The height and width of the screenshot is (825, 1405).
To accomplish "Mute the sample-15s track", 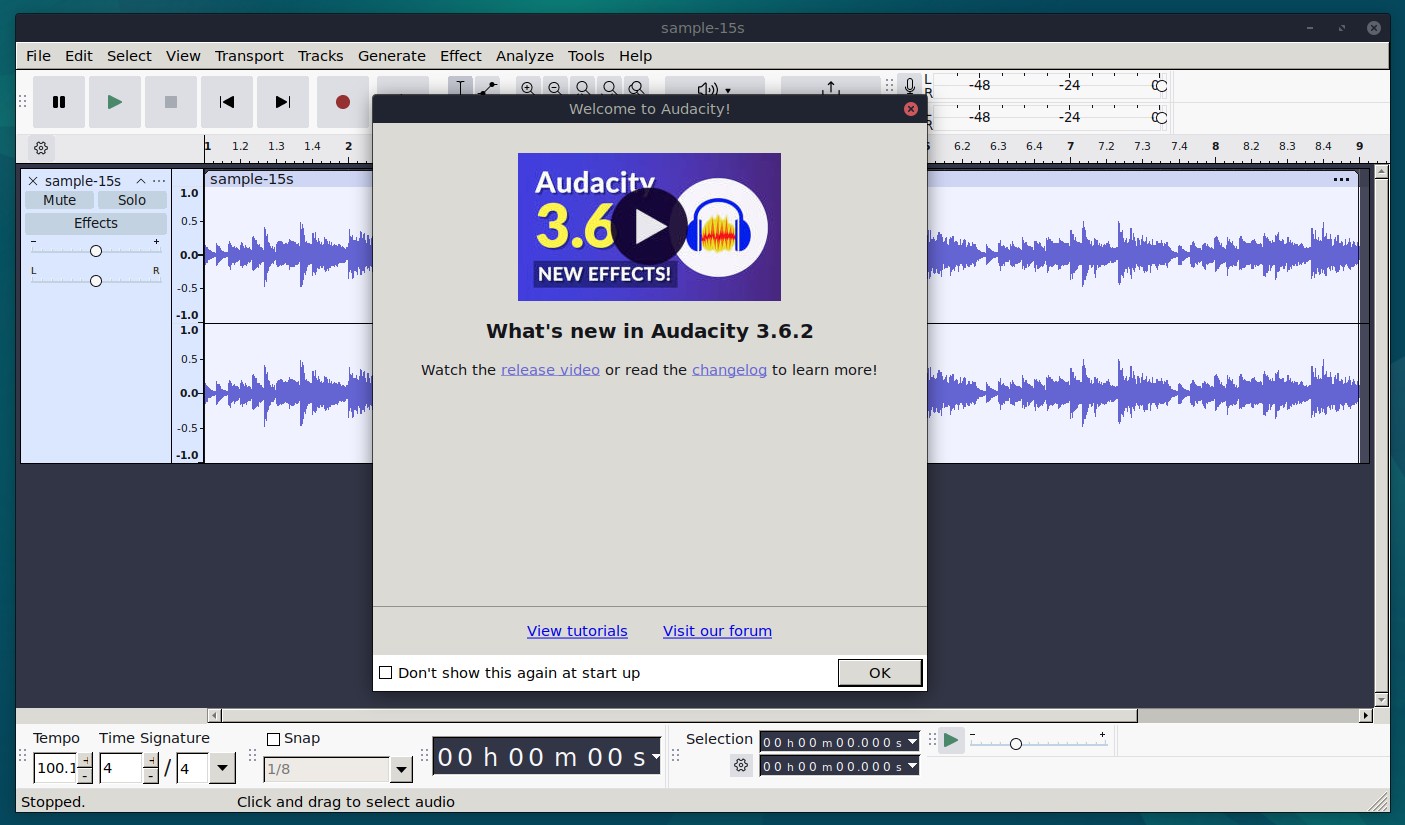I will [59, 200].
